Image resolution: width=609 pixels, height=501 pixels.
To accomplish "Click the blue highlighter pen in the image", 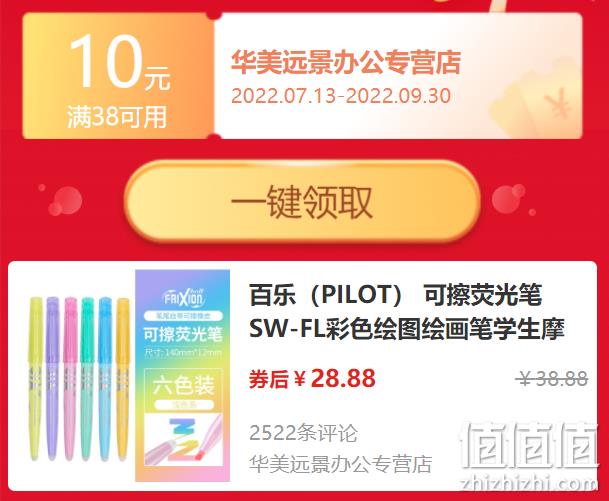I will (x=105, y=379).
